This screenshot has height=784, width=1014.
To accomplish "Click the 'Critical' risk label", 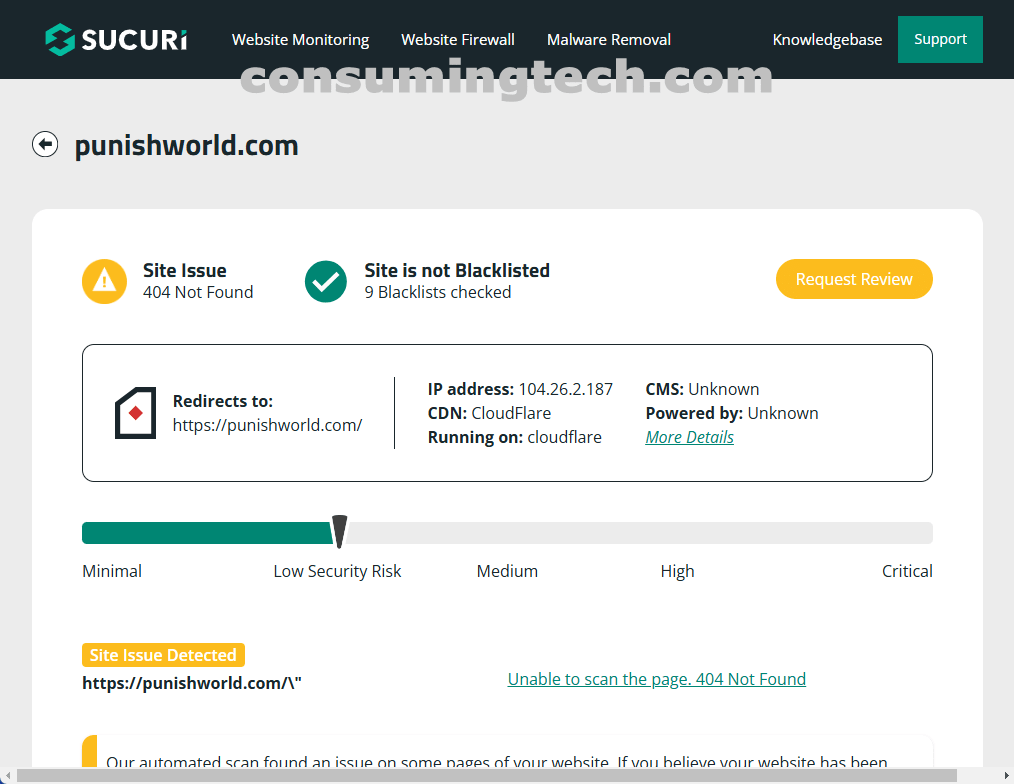I will click(x=907, y=571).
